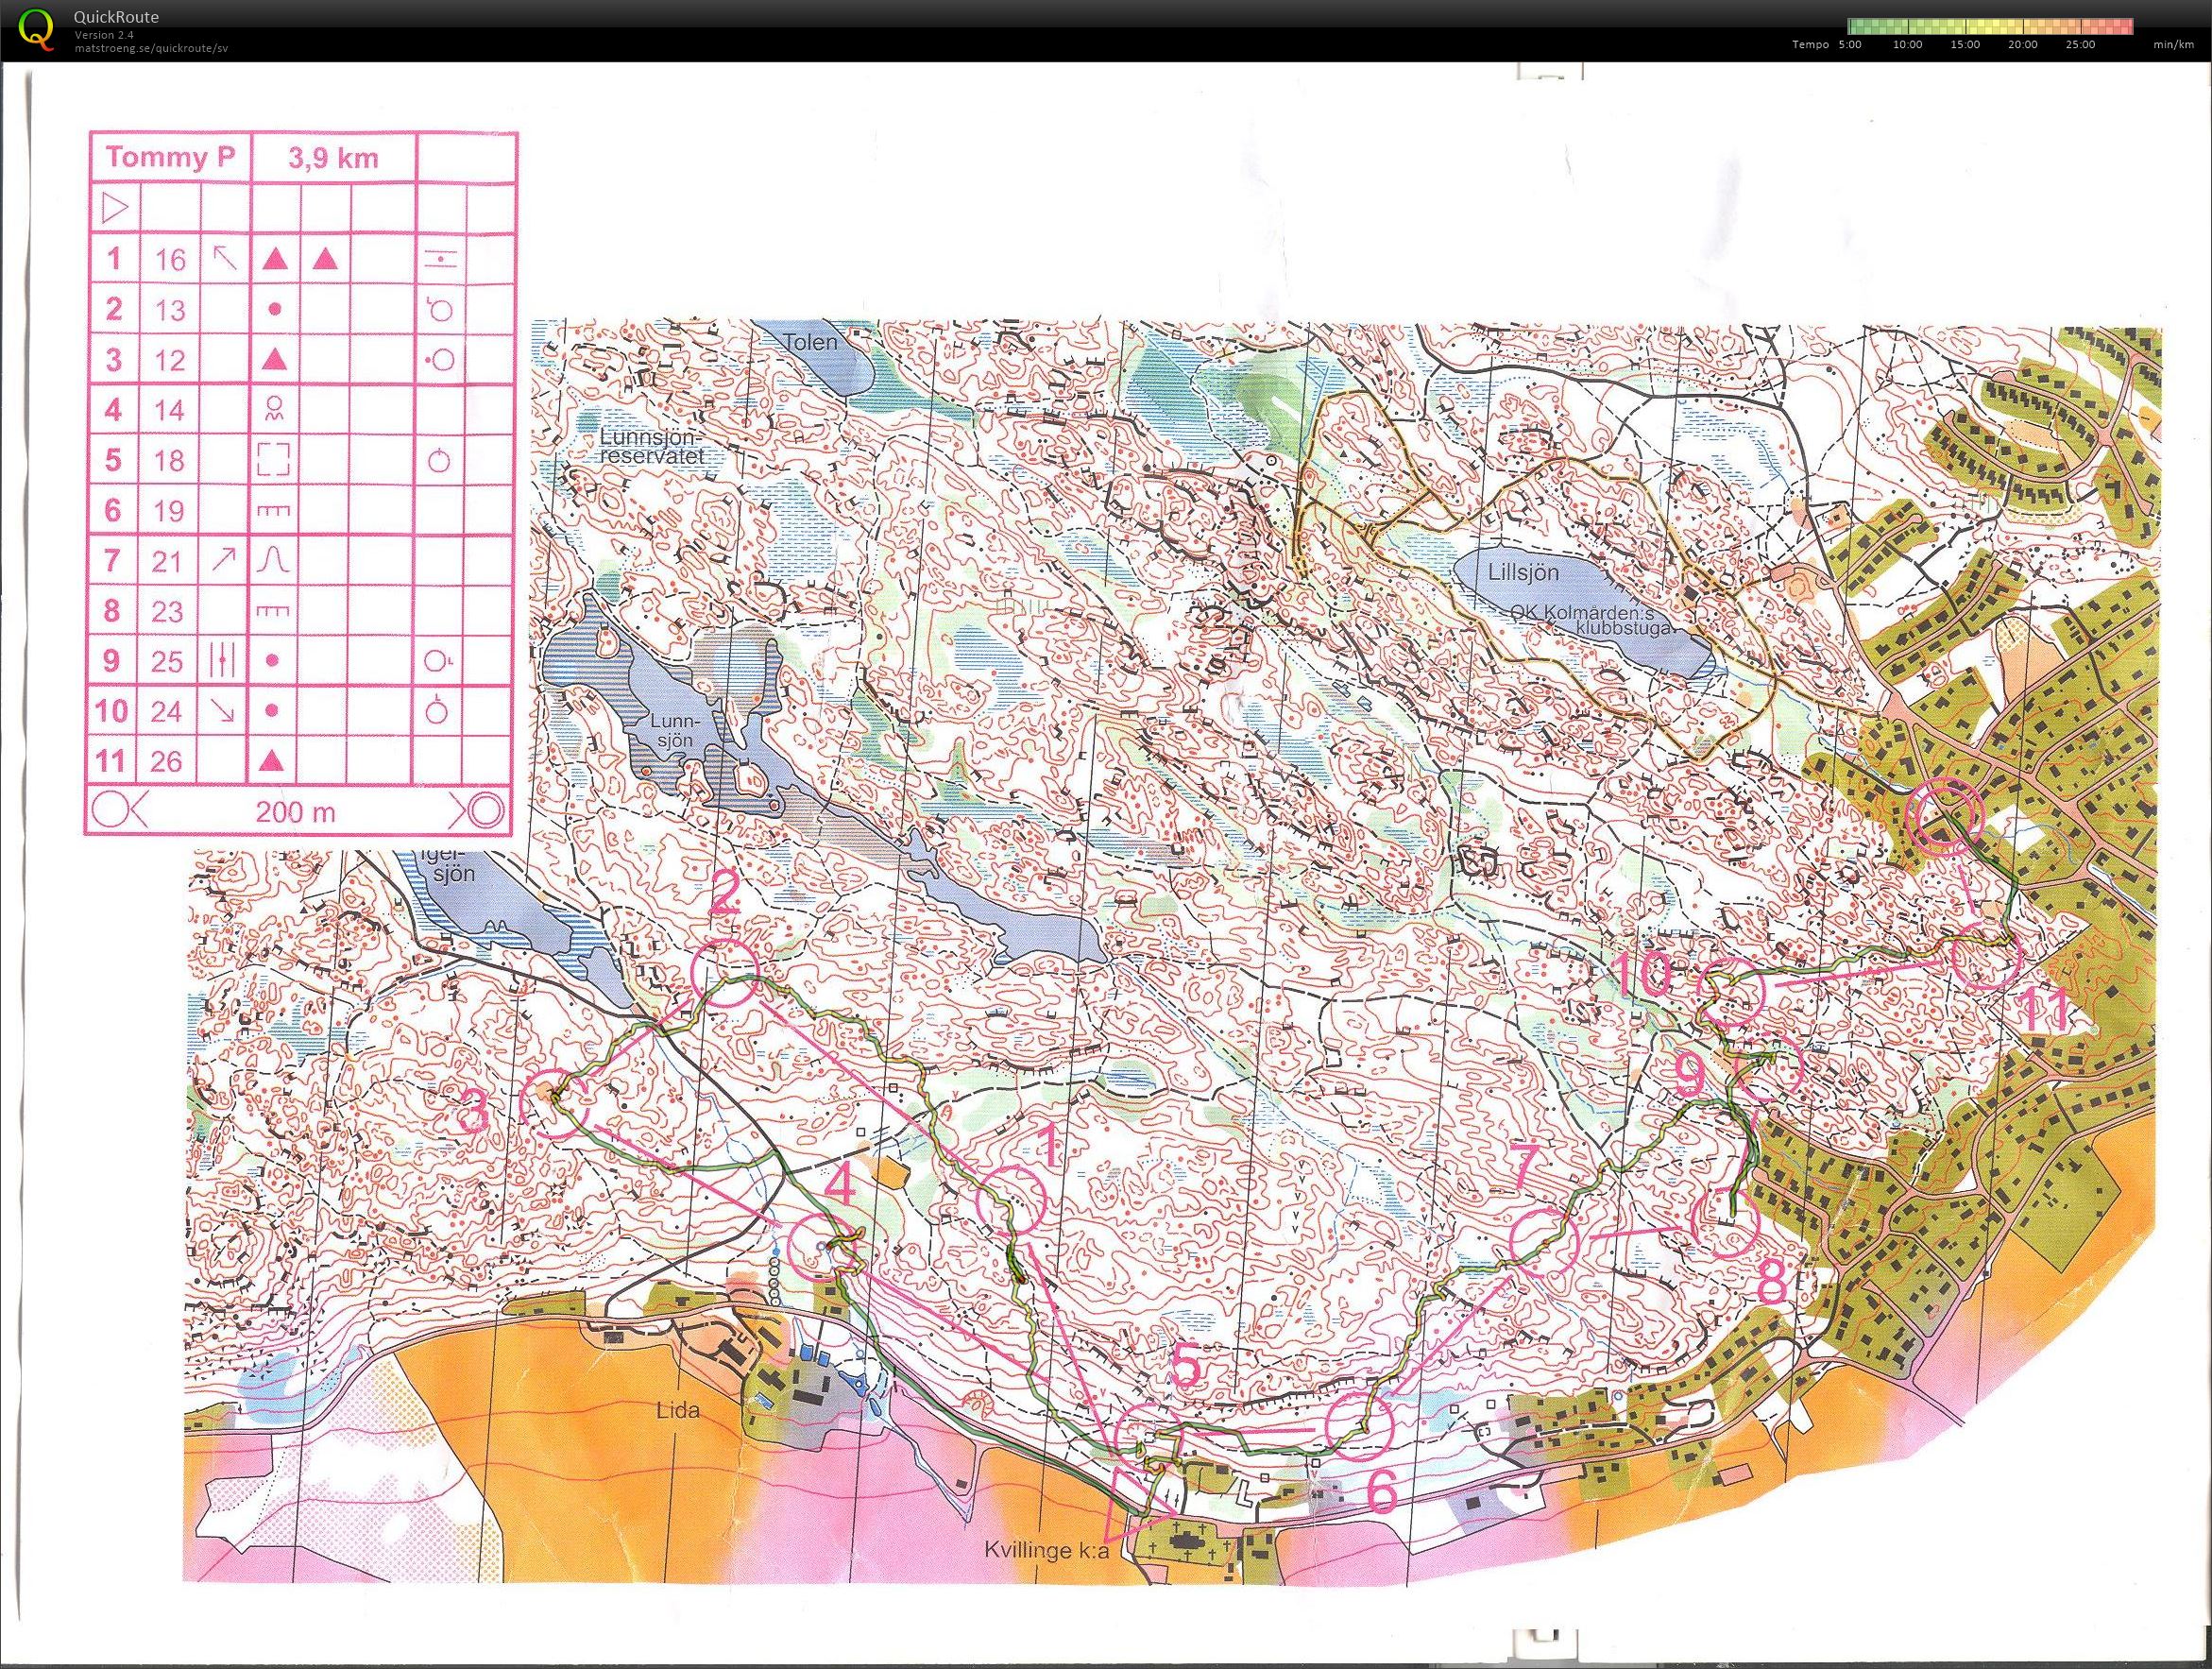Click the crossing symbol in table row 9

(224, 660)
